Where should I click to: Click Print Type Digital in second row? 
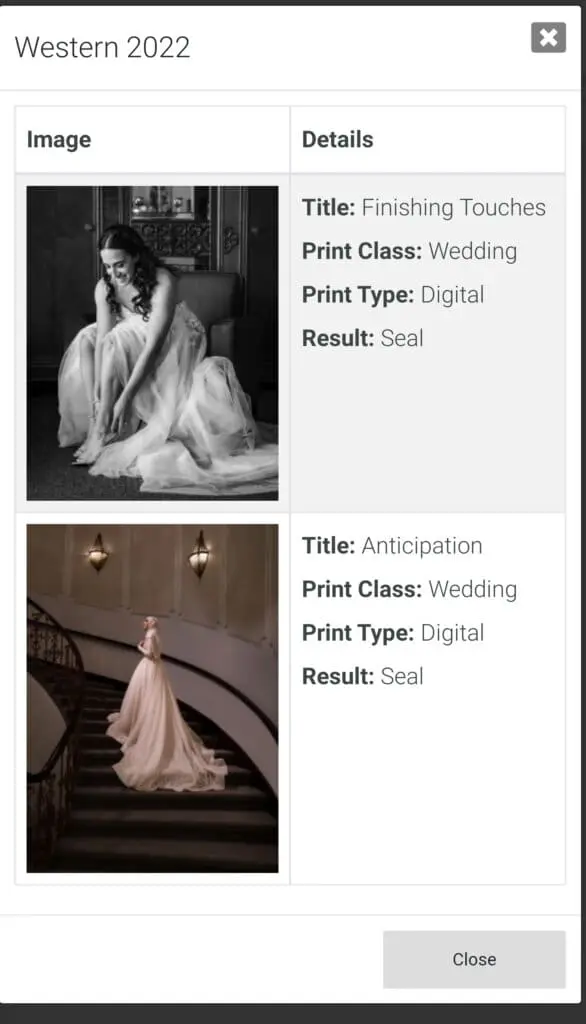(393, 633)
